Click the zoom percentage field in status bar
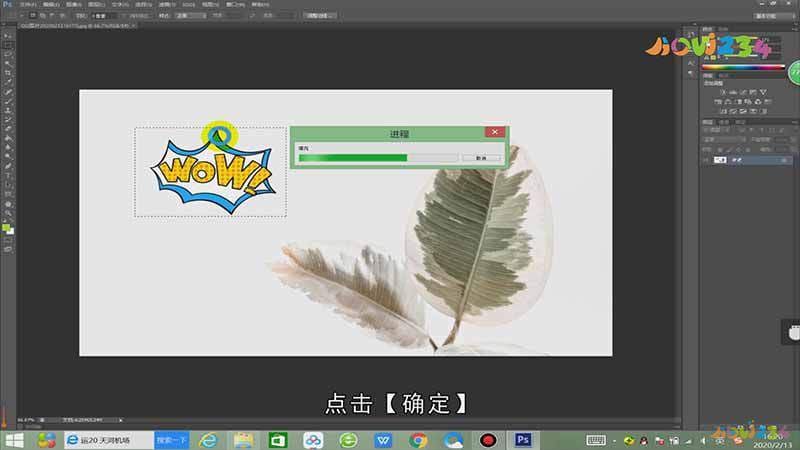 (26, 420)
